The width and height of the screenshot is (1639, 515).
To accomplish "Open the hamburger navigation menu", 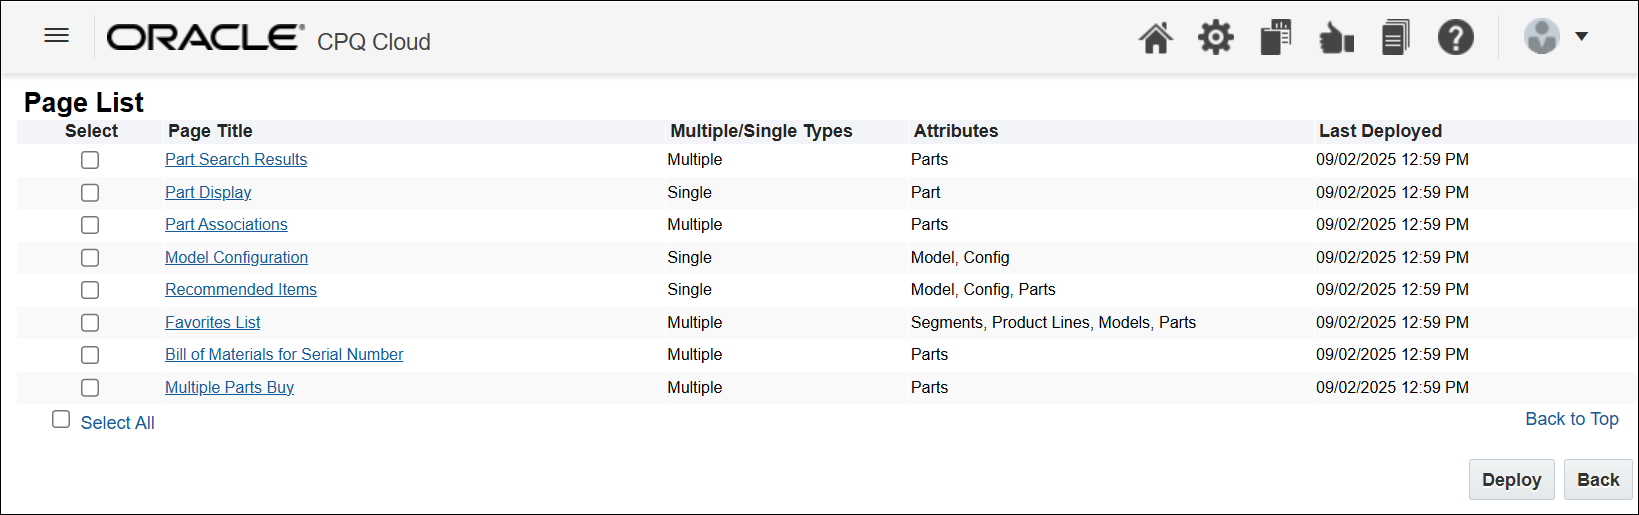I will click(x=57, y=36).
